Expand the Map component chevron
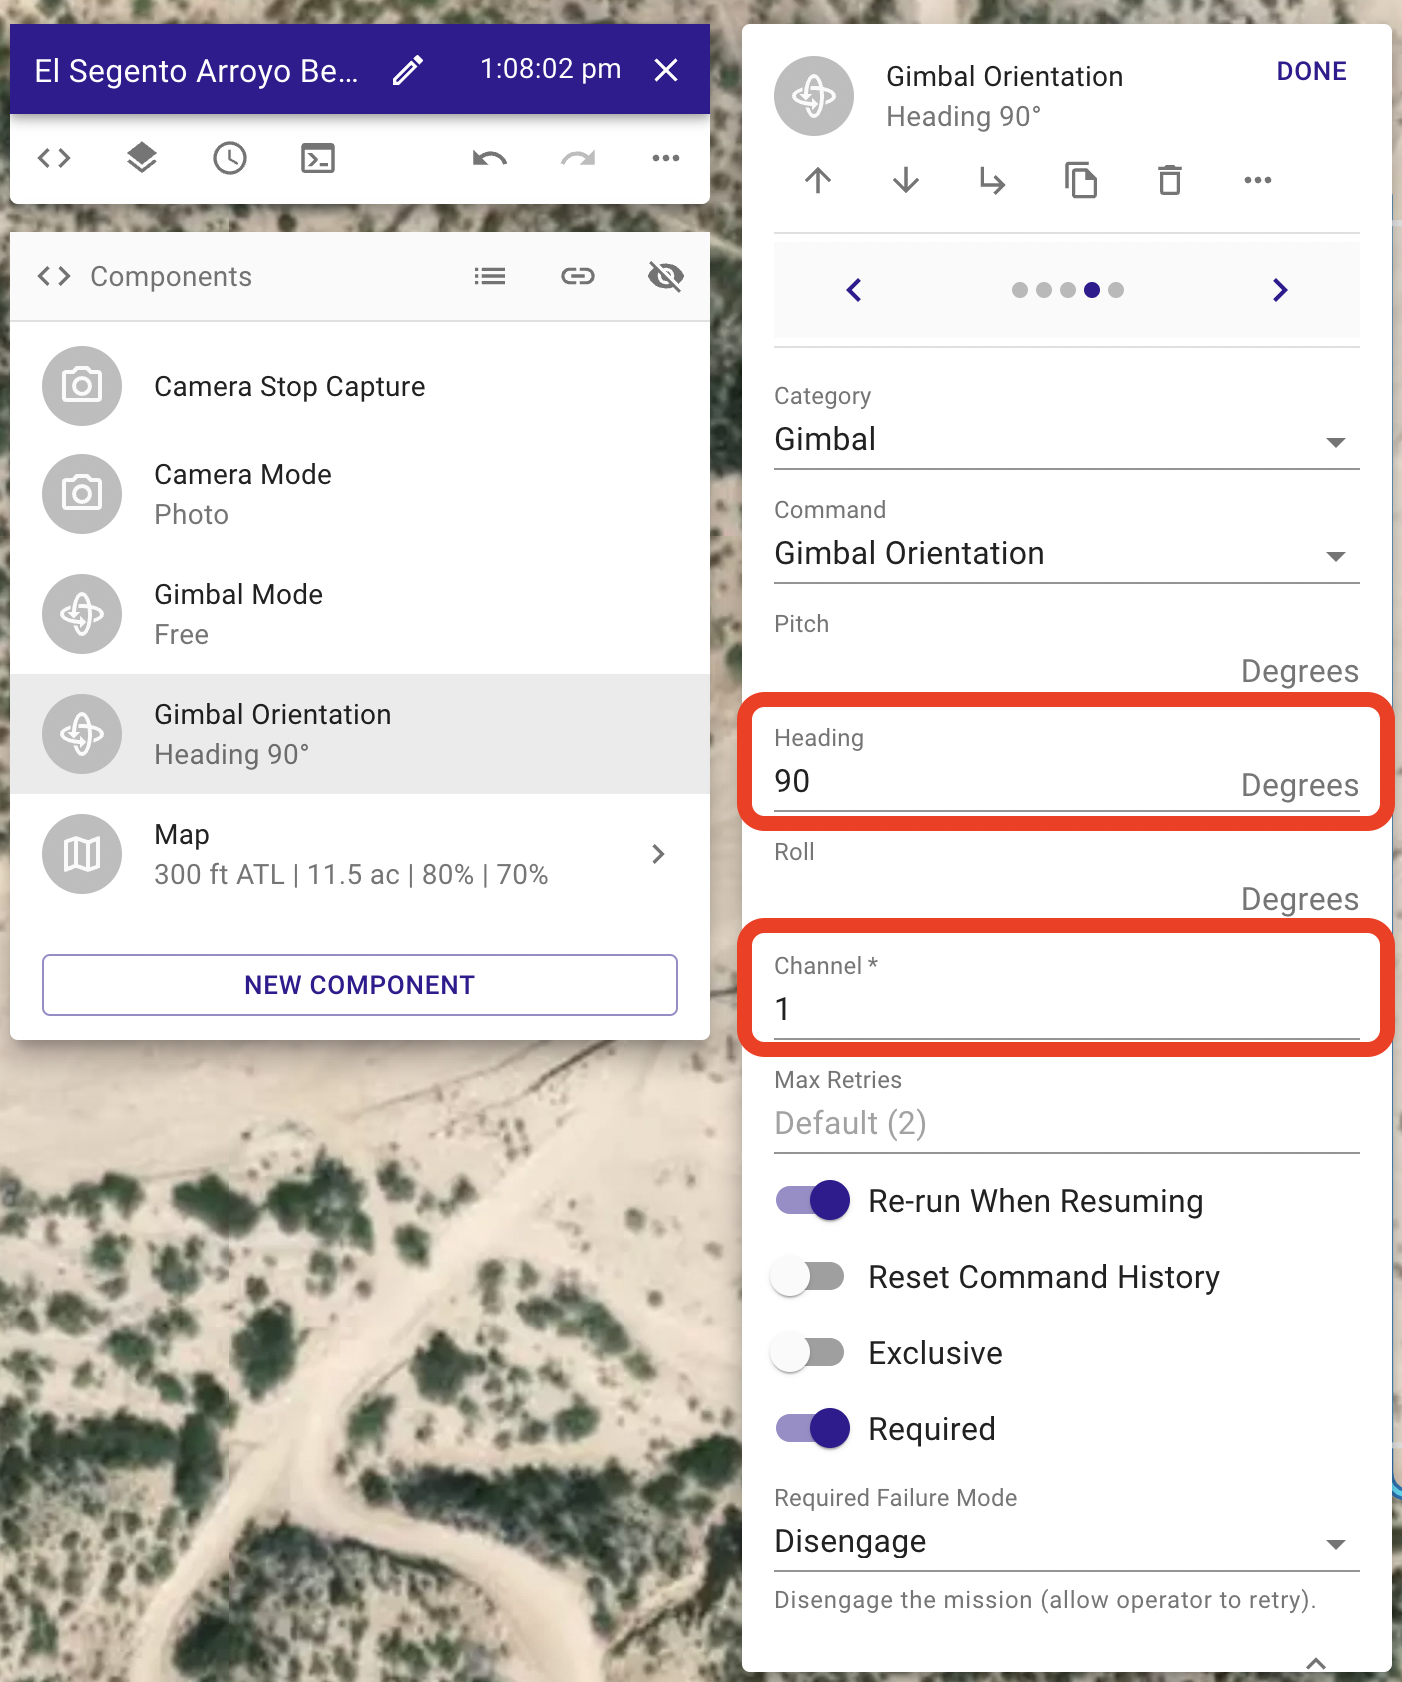The width and height of the screenshot is (1402, 1682). tap(658, 854)
